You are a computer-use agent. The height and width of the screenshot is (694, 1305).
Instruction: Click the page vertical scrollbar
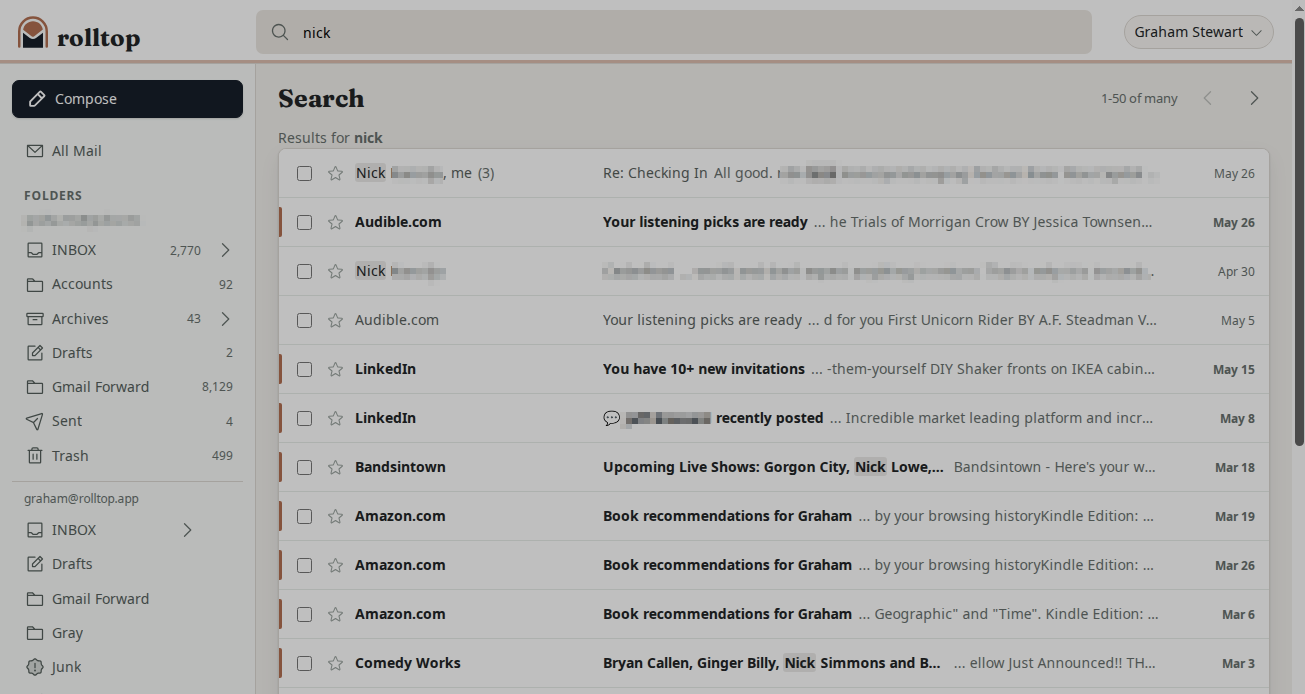click(1298, 230)
